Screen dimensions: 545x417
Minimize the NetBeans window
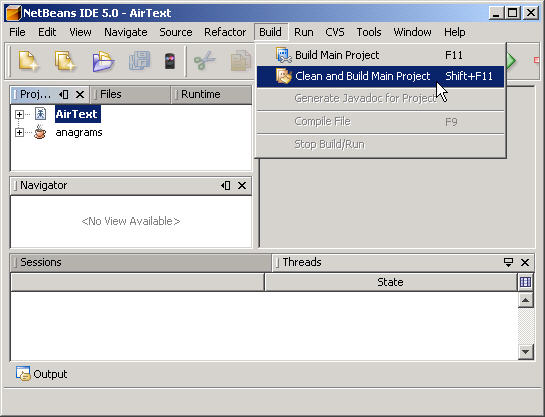tap(496, 13)
